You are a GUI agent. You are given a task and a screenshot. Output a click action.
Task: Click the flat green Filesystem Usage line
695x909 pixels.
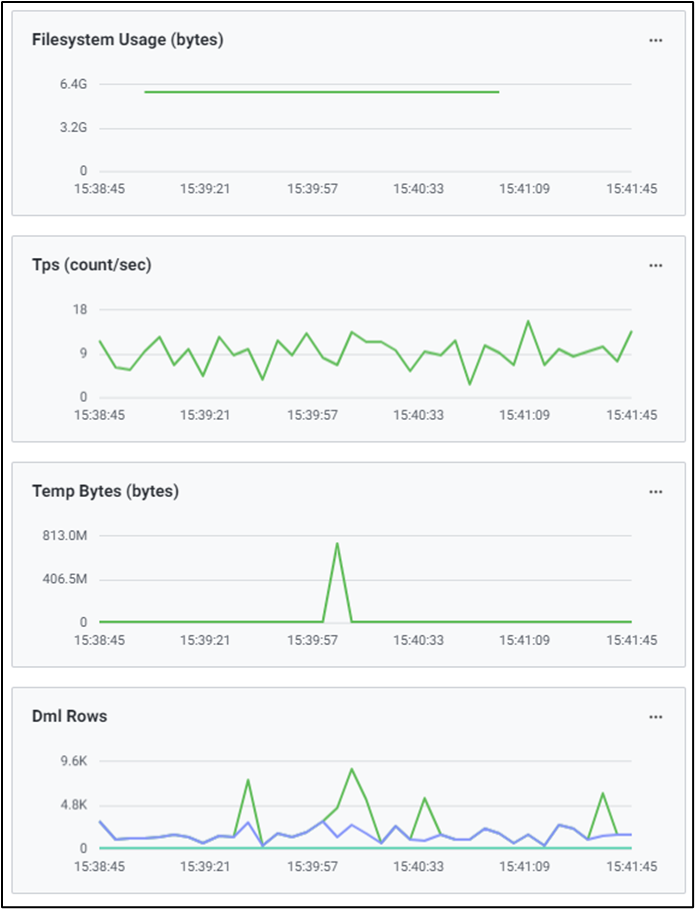tap(320, 92)
